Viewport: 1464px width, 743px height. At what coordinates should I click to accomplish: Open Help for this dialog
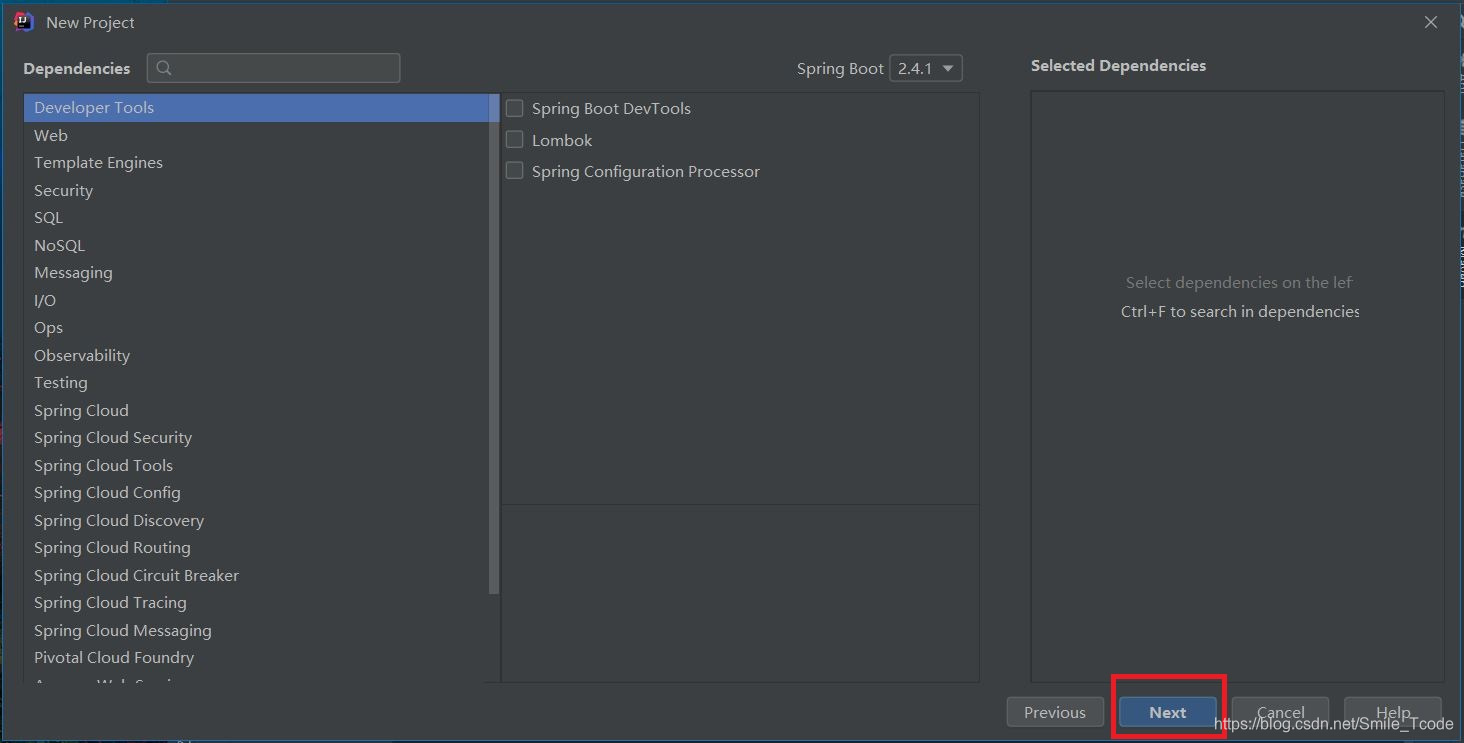pyautogui.click(x=1393, y=713)
